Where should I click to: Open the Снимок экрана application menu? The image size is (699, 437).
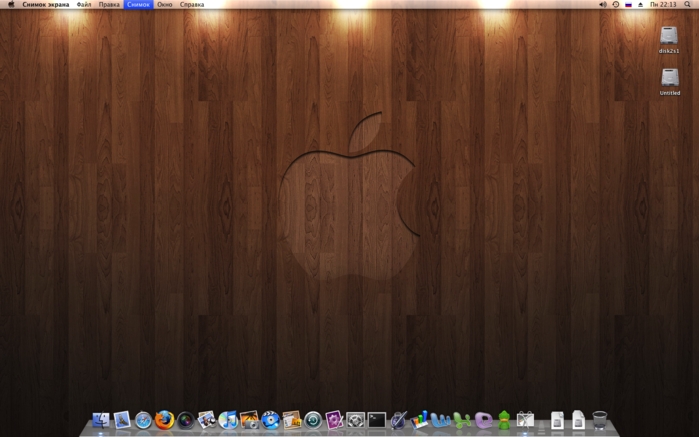[45, 4]
